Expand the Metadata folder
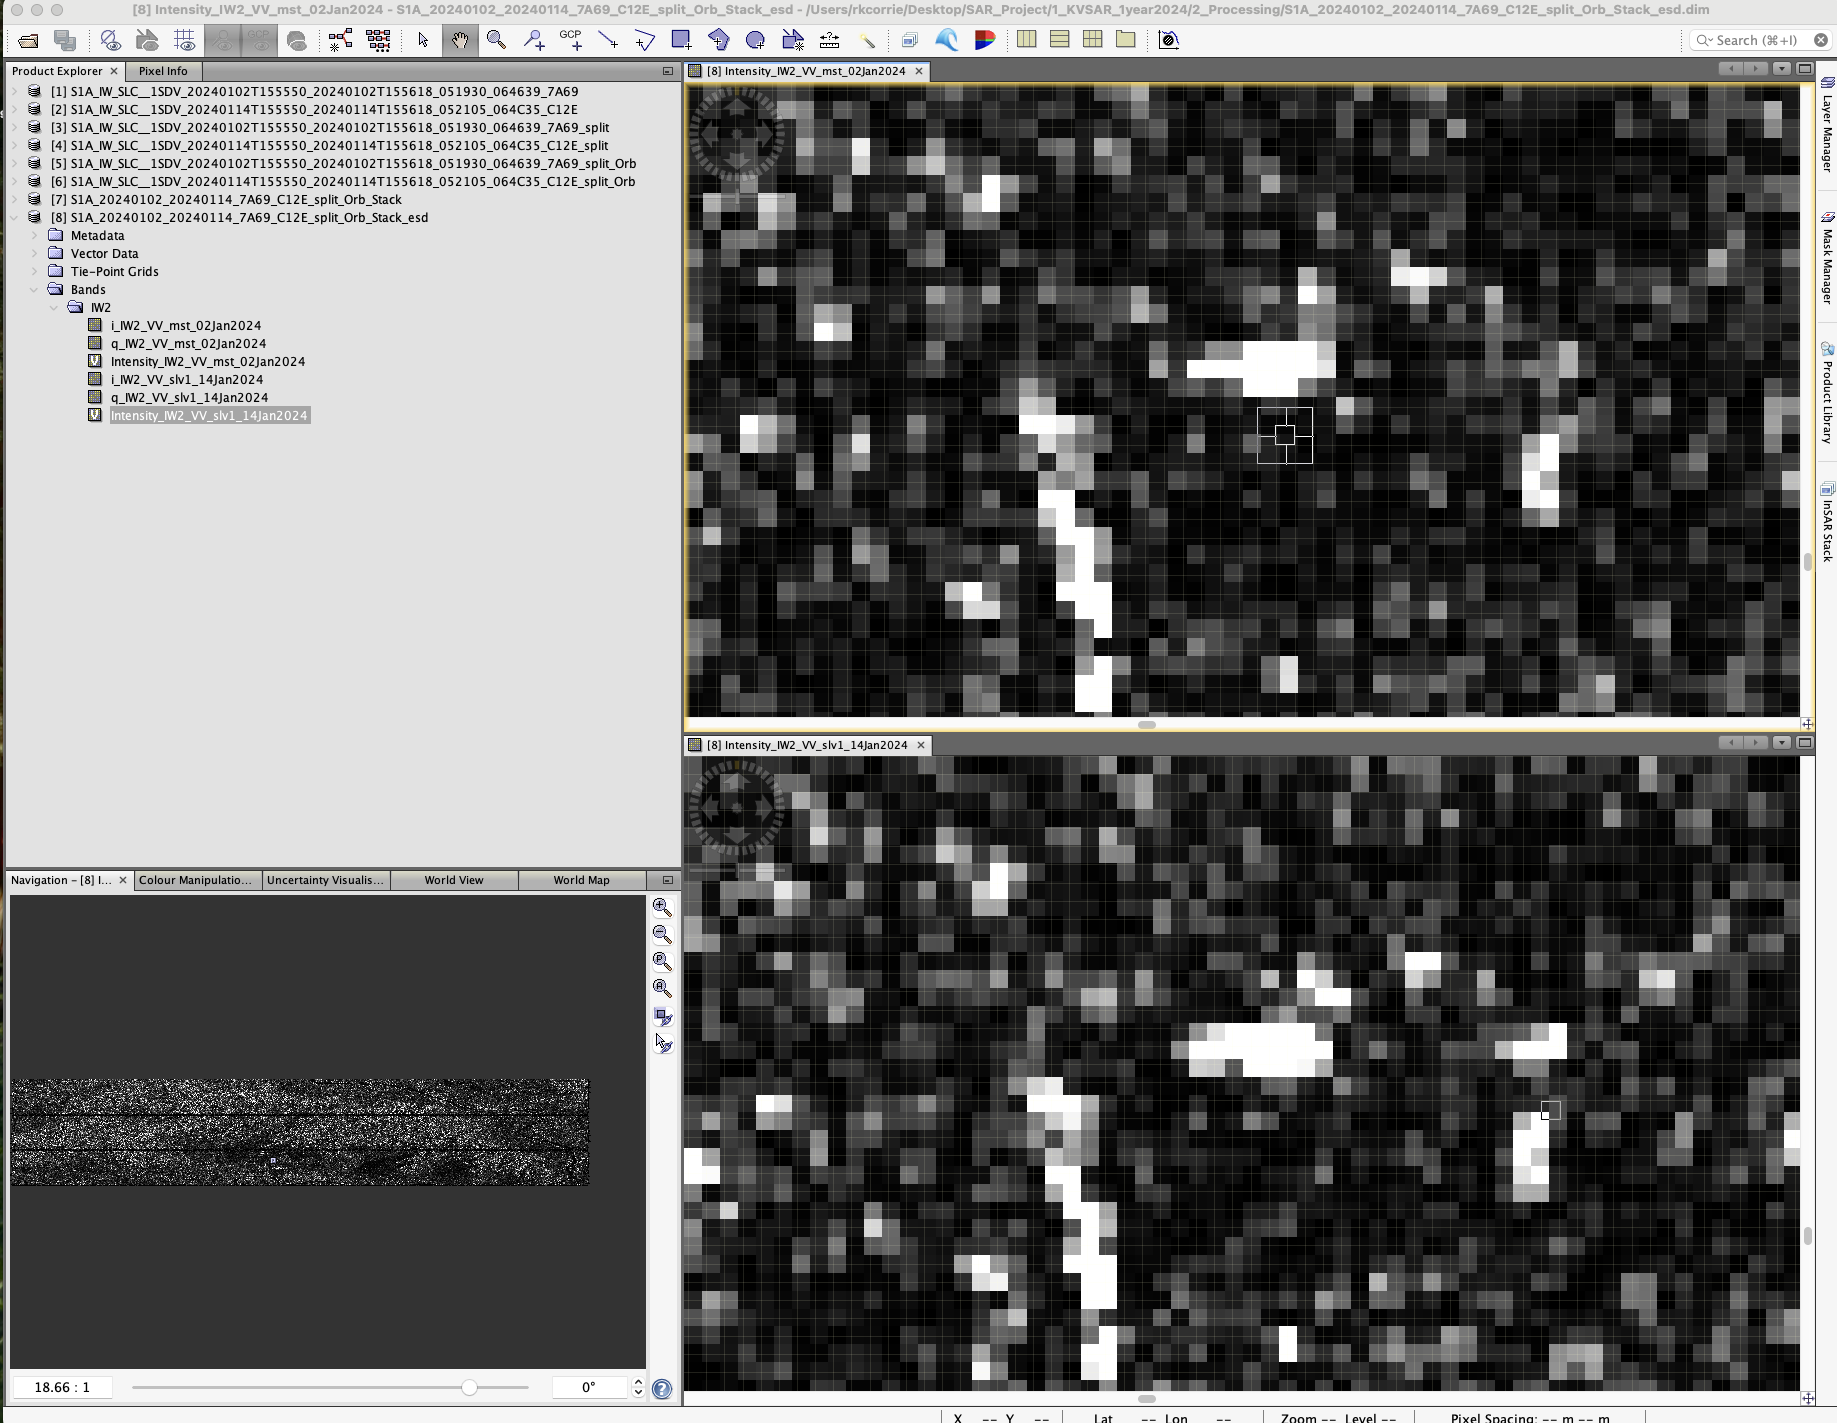The image size is (1837, 1423). pos(35,236)
